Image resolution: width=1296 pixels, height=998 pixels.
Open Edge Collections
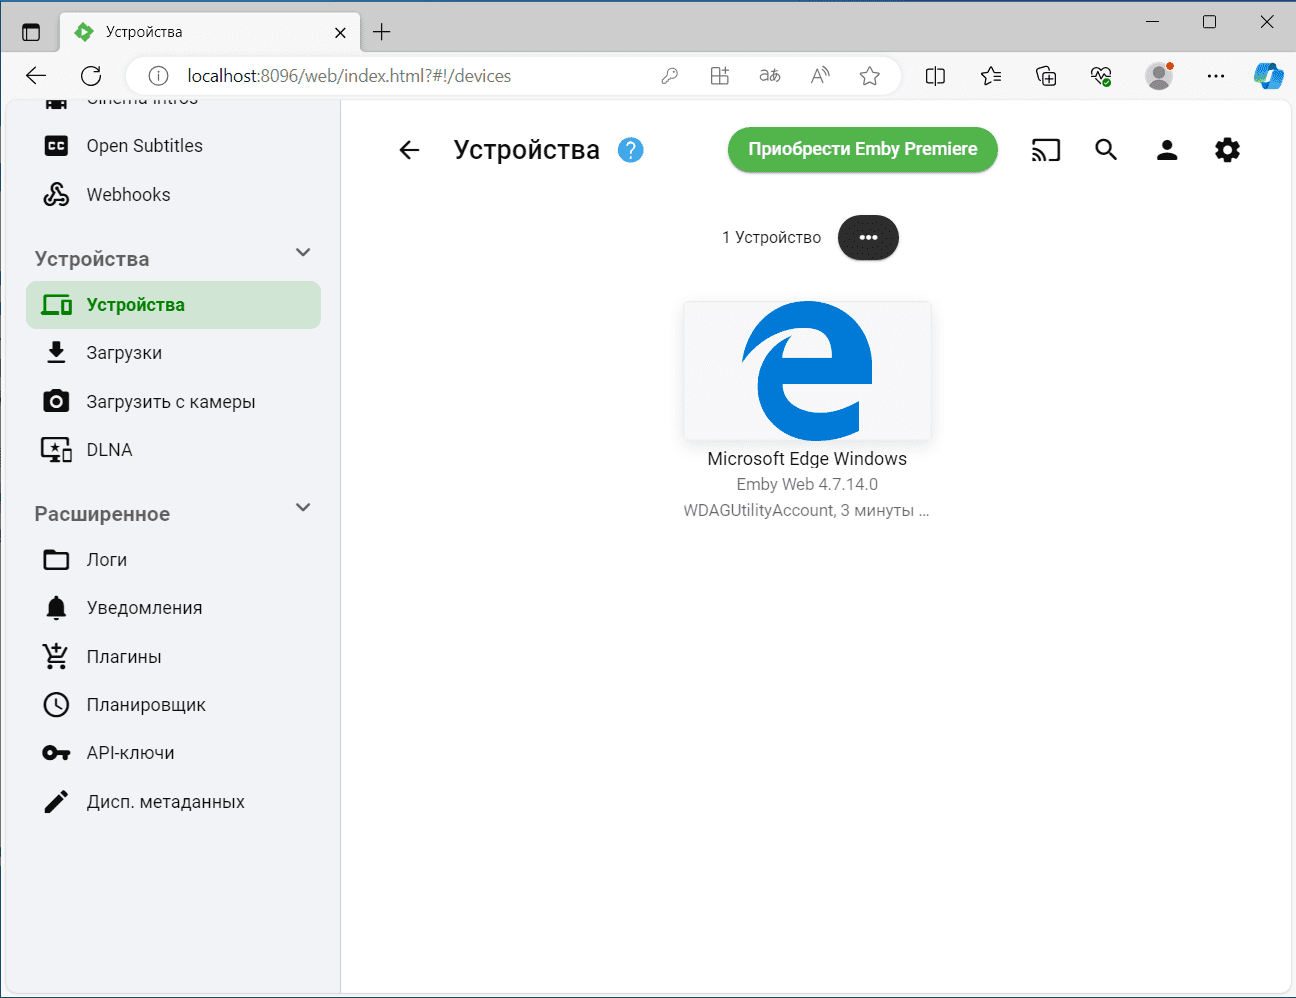(x=1046, y=76)
